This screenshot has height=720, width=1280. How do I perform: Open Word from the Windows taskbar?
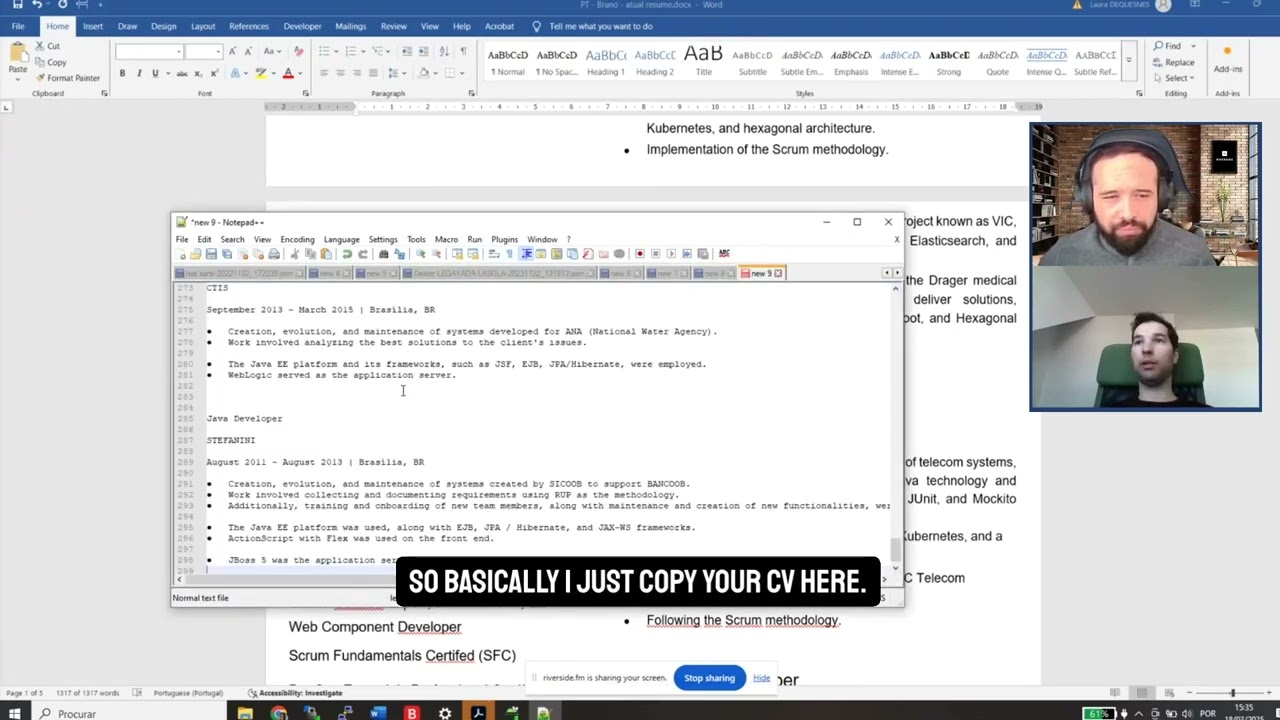click(x=378, y=713)
